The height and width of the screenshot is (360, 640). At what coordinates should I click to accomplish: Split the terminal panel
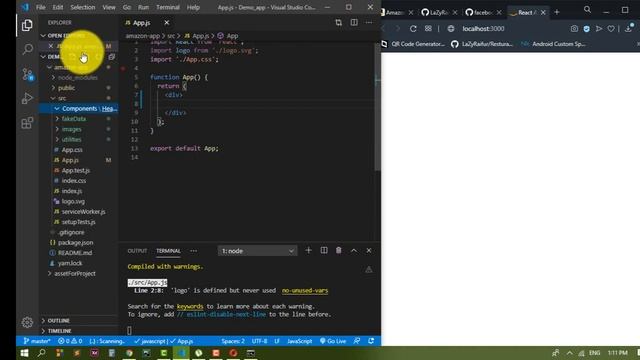point(324,250)
